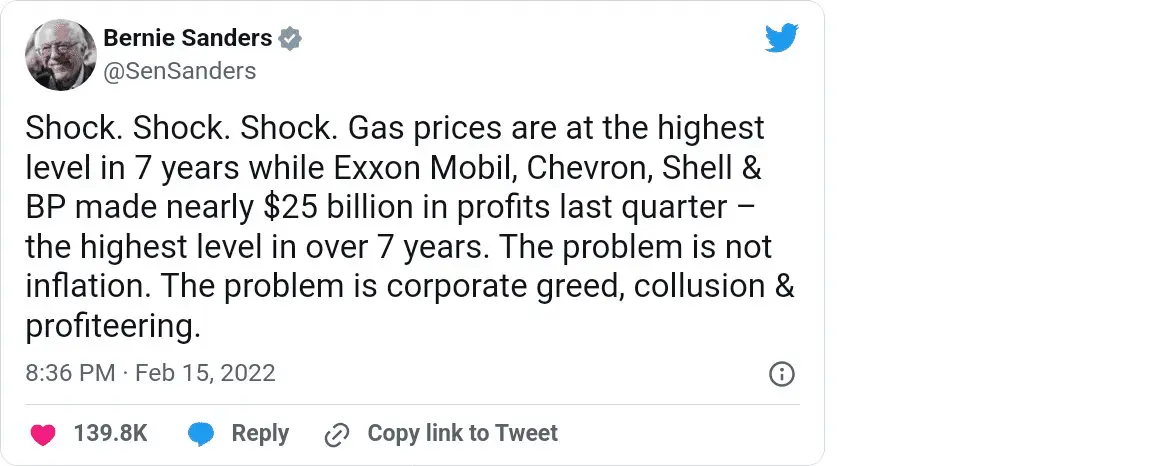Click the blue reply speech bubble icon
Image resolution: width=1152 pixels, height=466 pixels.
pyautogui.click(x=201, y=434)
